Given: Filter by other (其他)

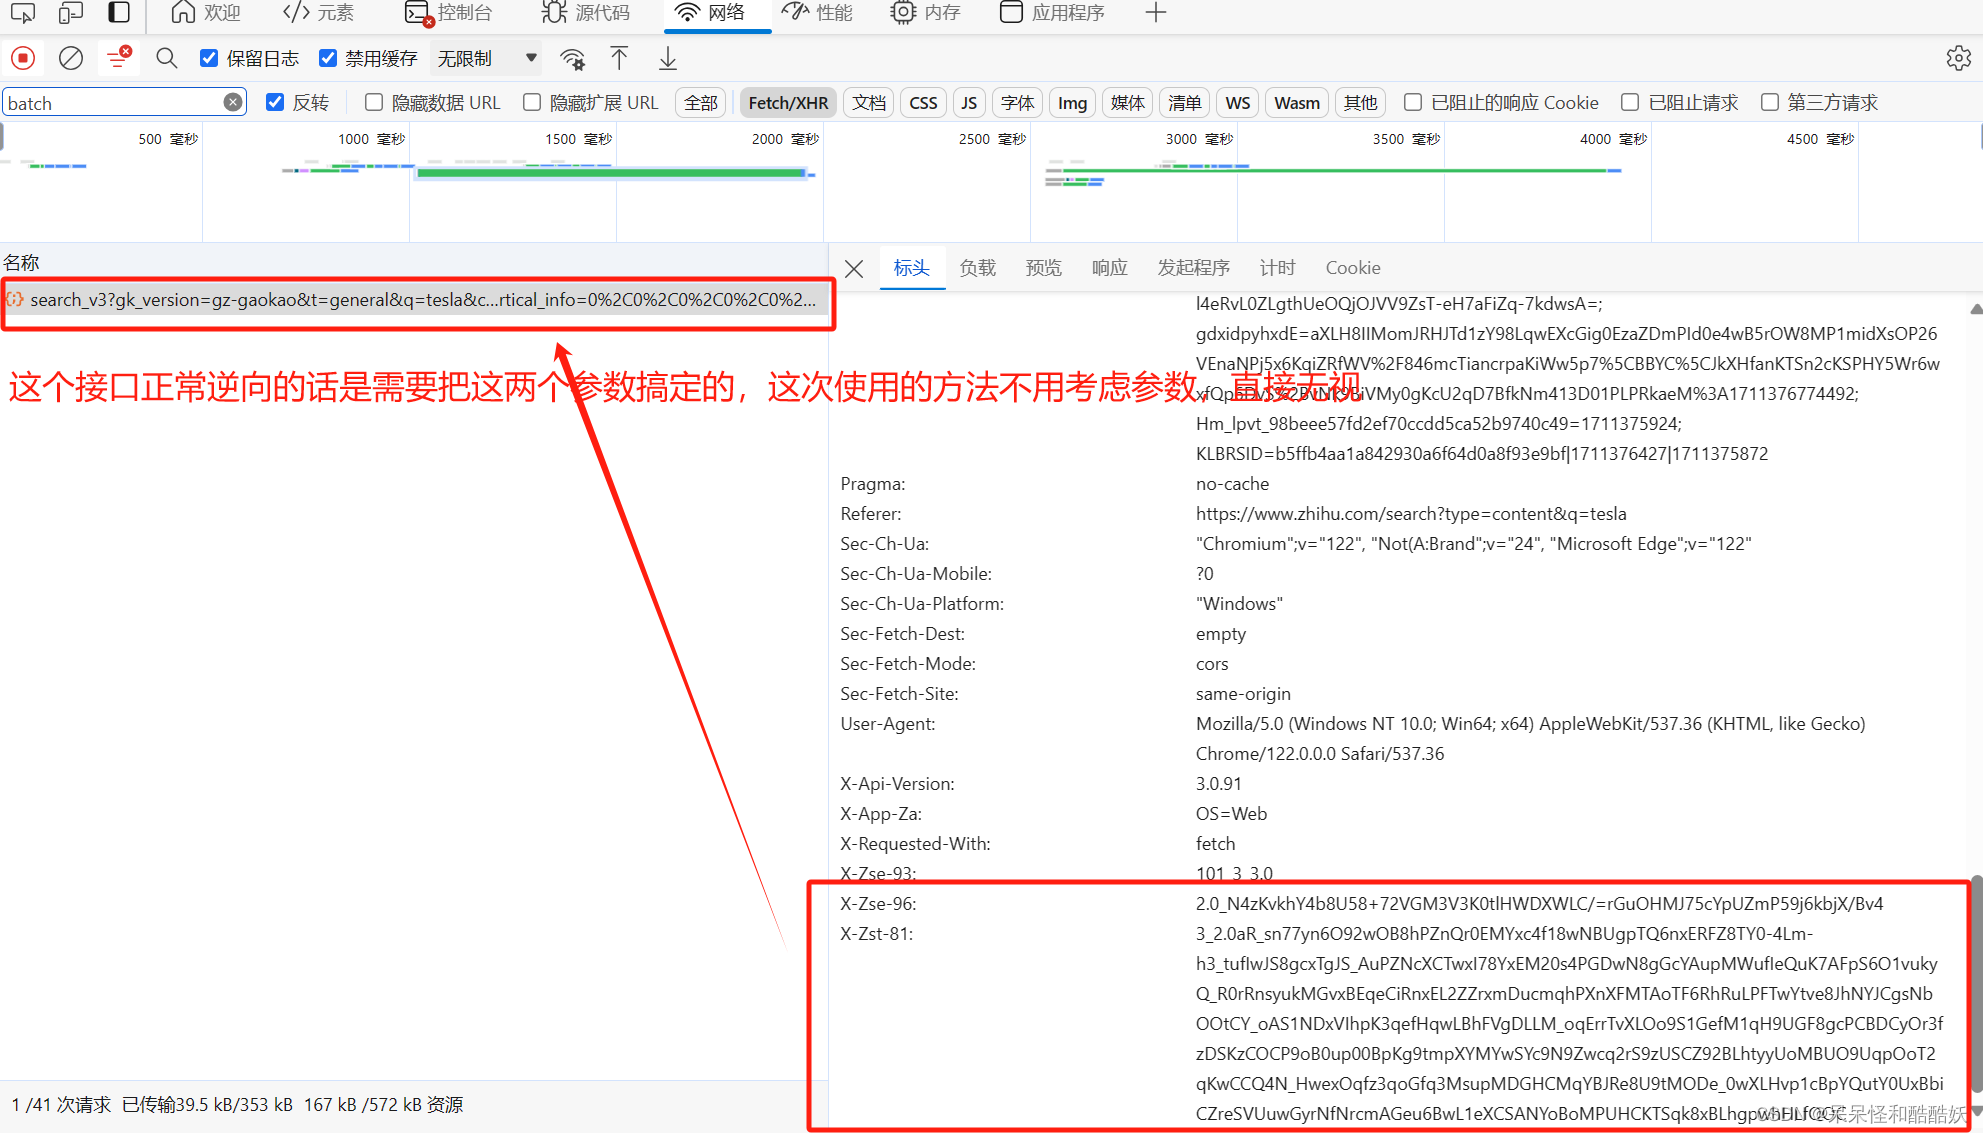Looking at the screenshot, I should point(1361,103).
